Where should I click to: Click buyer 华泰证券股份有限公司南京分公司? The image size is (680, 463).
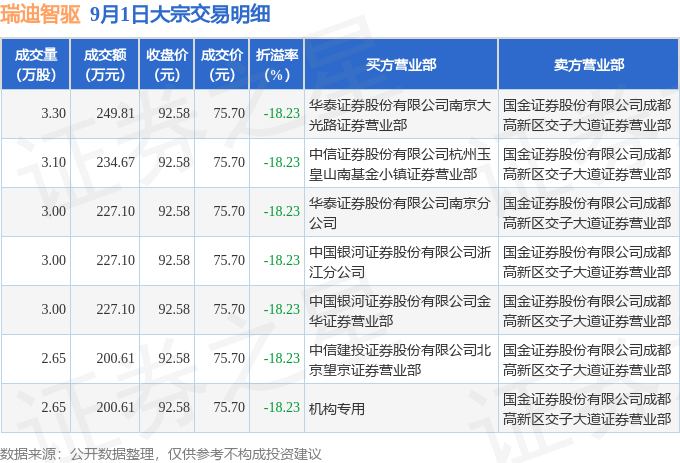coord(399,213)
